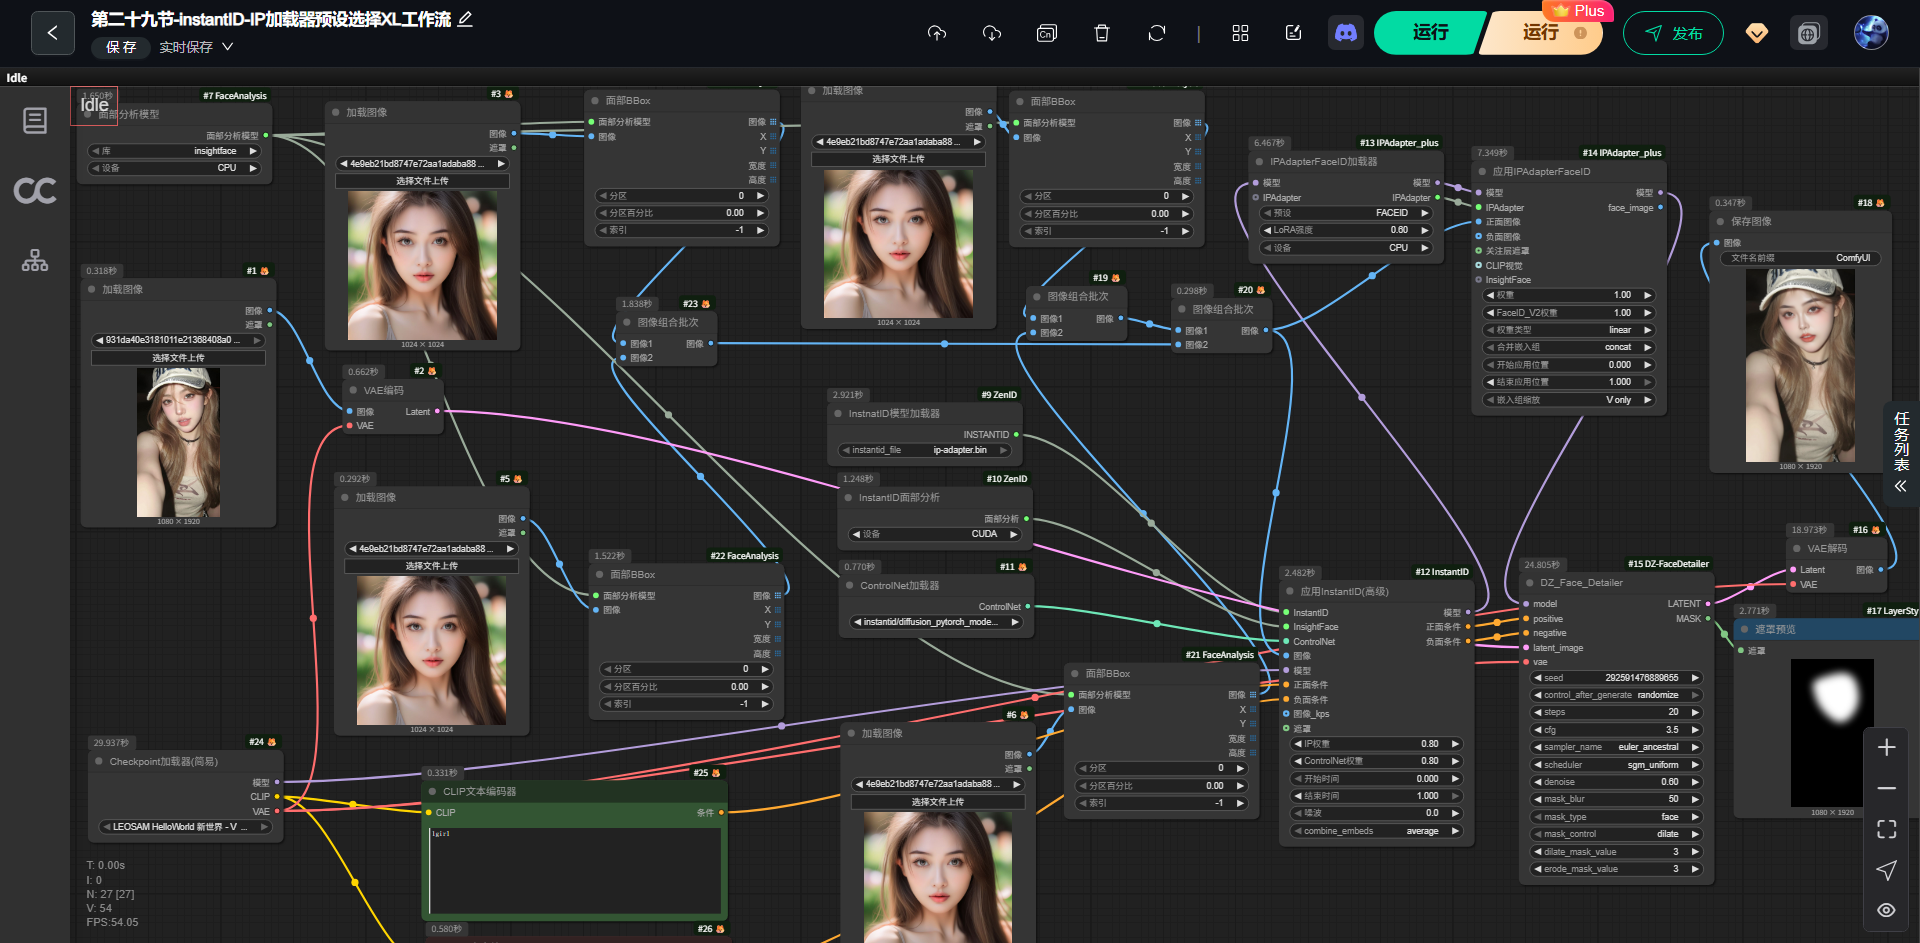Click the locate arrow canvas icon
This screenshot has width=1920, height=943.
pyautogui.click(x=1886, y=870)
